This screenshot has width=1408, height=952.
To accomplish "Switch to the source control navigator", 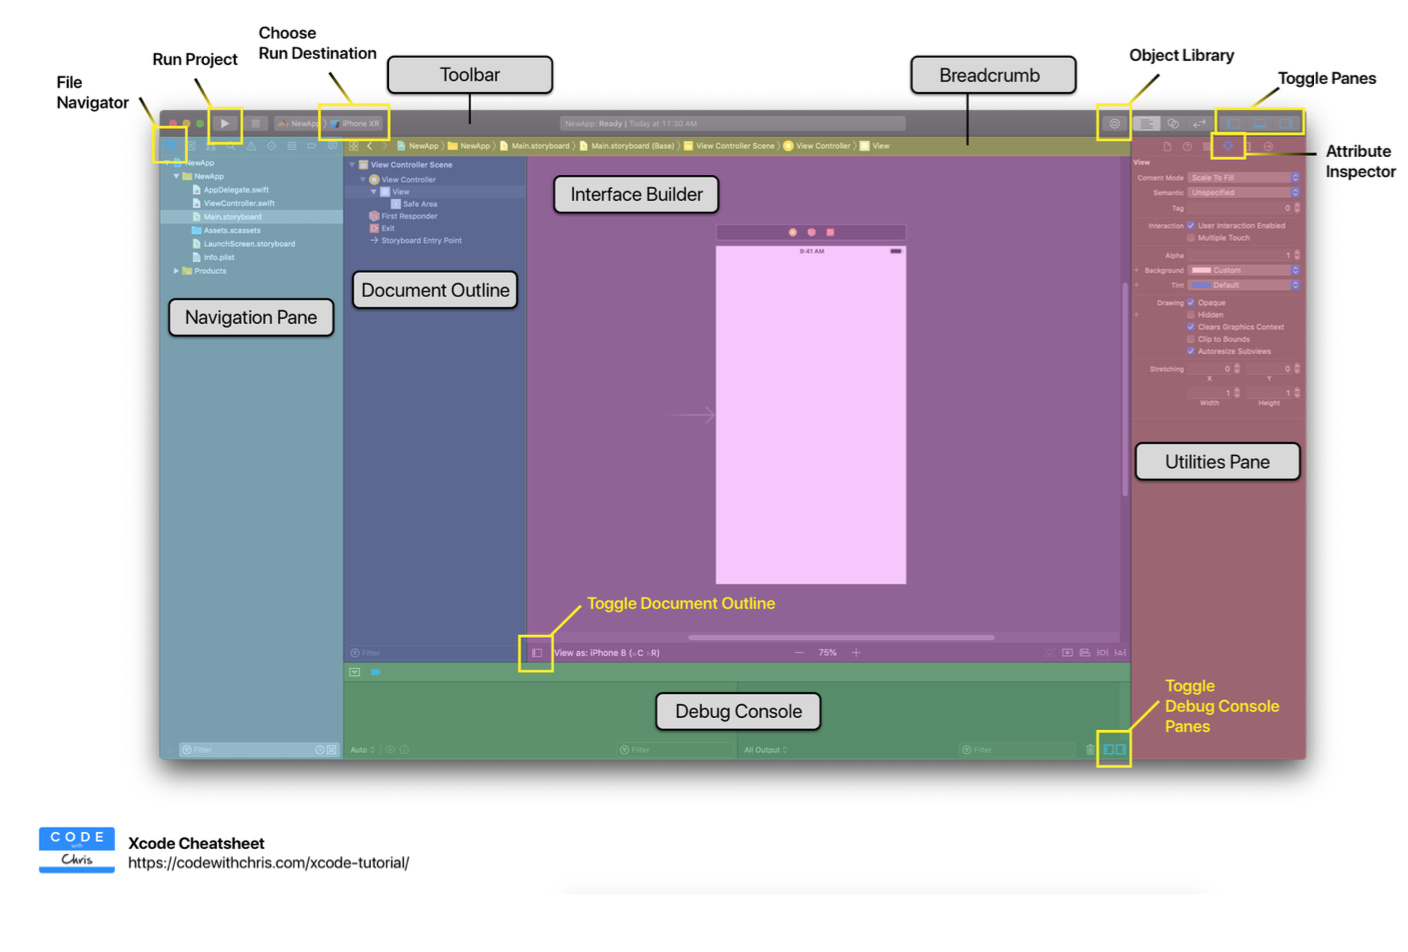I will click(x=190, y=145).
